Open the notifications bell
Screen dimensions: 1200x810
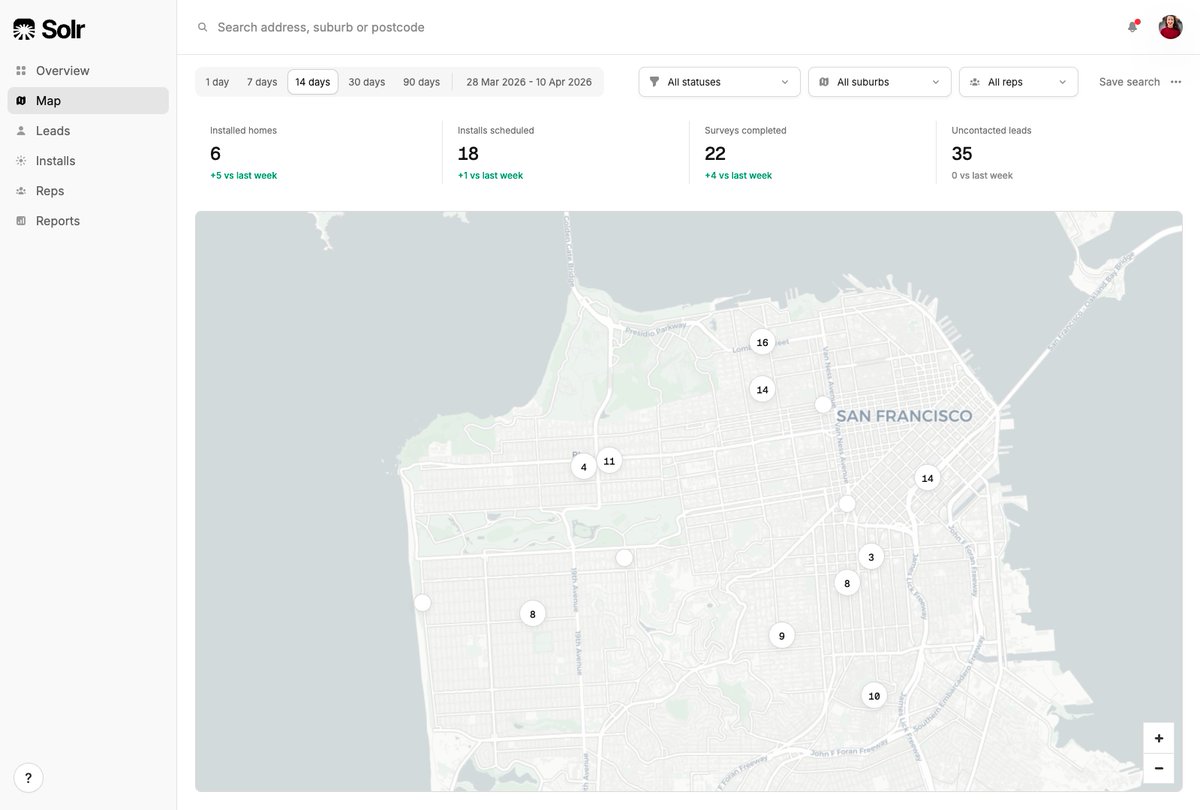click(x=1133, y=27)
